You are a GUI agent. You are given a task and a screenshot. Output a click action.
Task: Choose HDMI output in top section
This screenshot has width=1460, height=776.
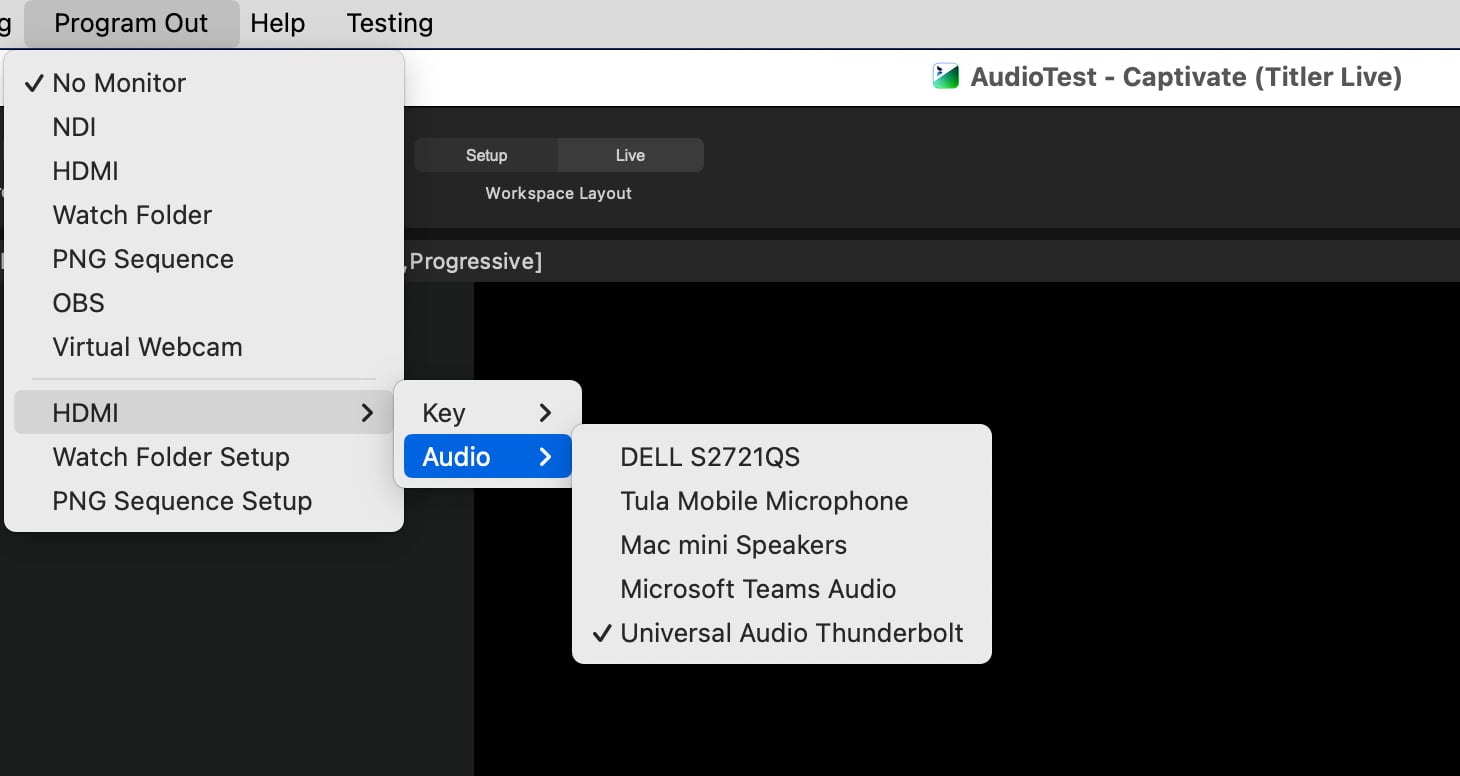pyautogui.click(x=204, y=171)
